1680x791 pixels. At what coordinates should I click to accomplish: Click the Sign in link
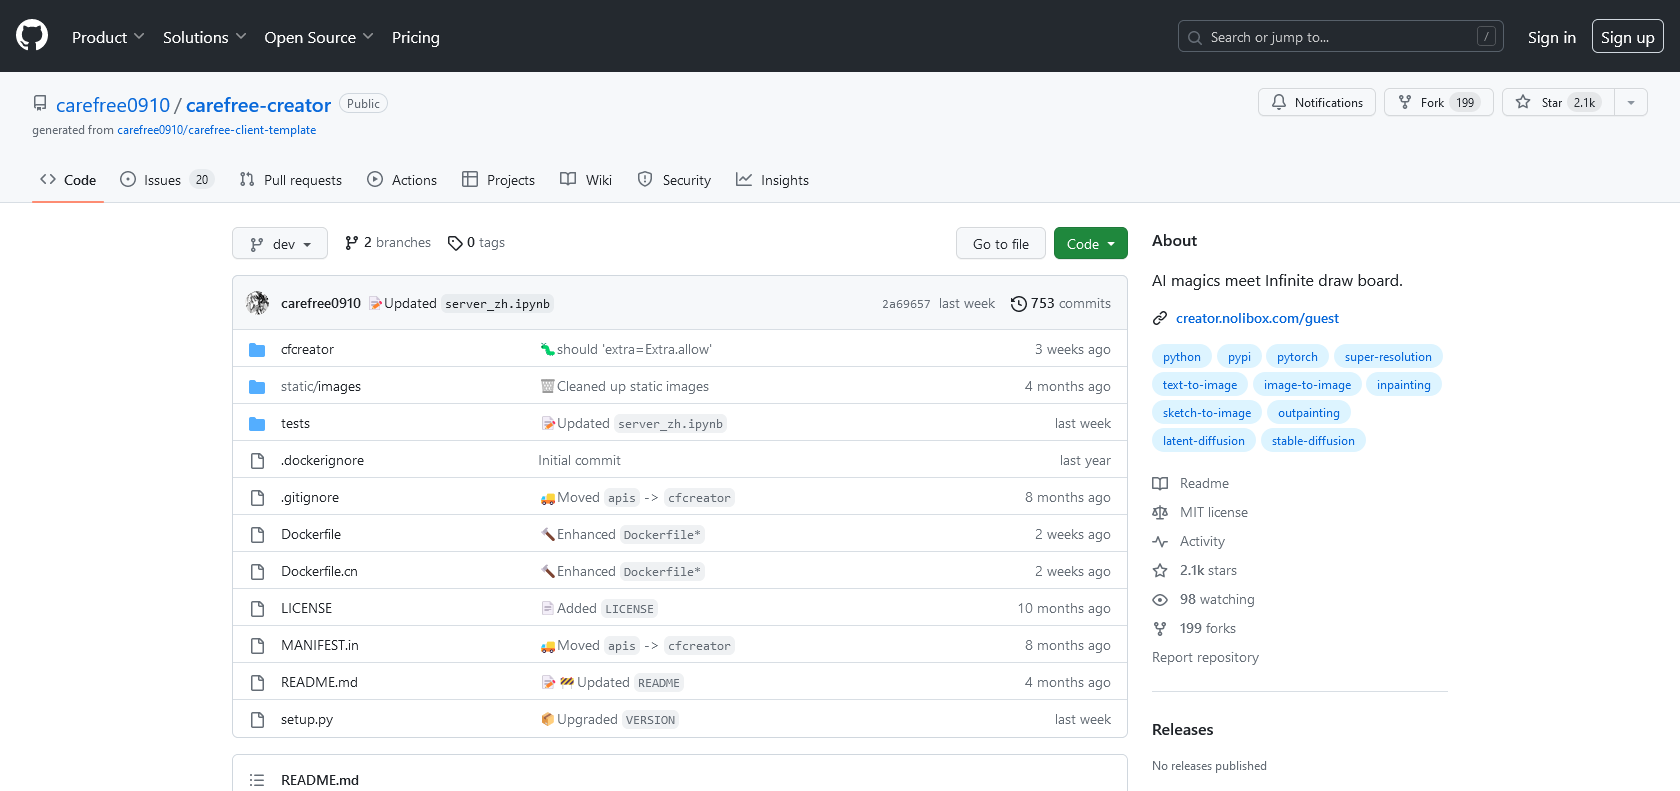[x=1551, y=37]
